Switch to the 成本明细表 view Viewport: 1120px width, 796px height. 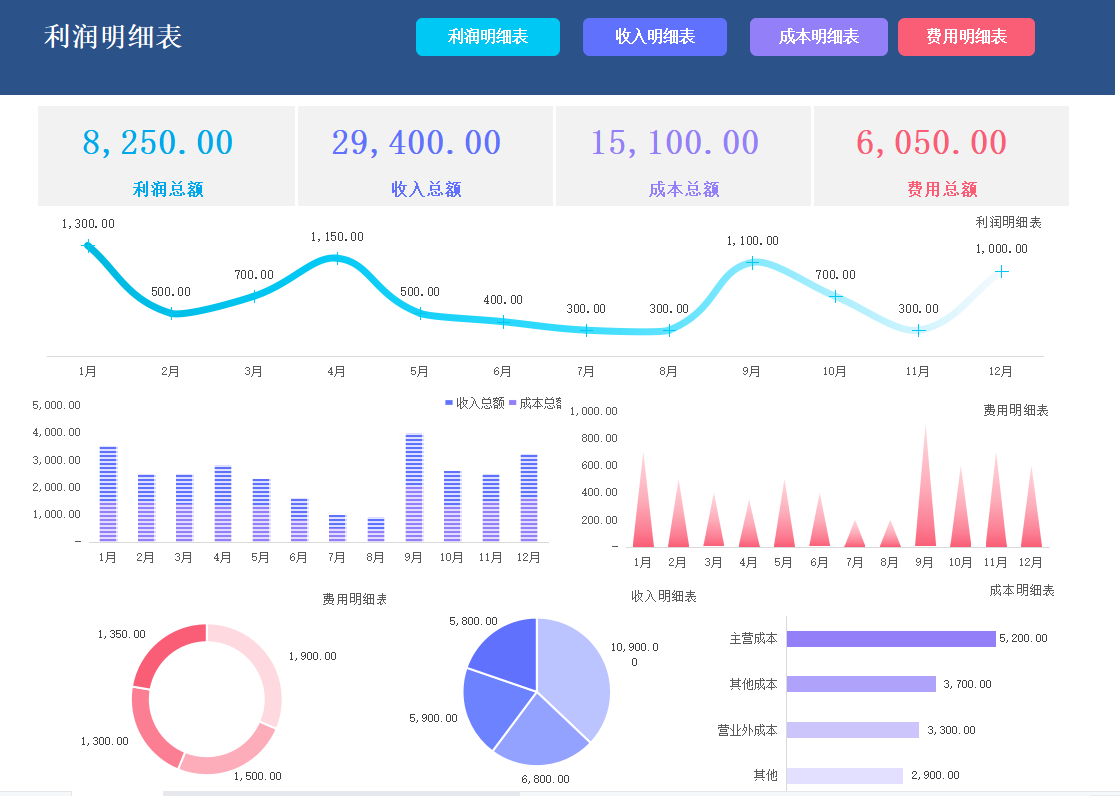pos(818,36)
